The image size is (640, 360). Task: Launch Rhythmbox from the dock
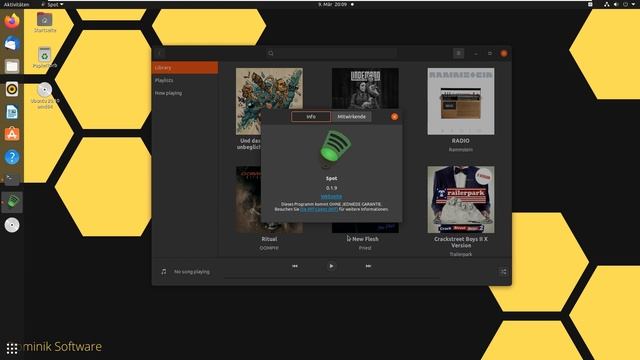(12, 89)
